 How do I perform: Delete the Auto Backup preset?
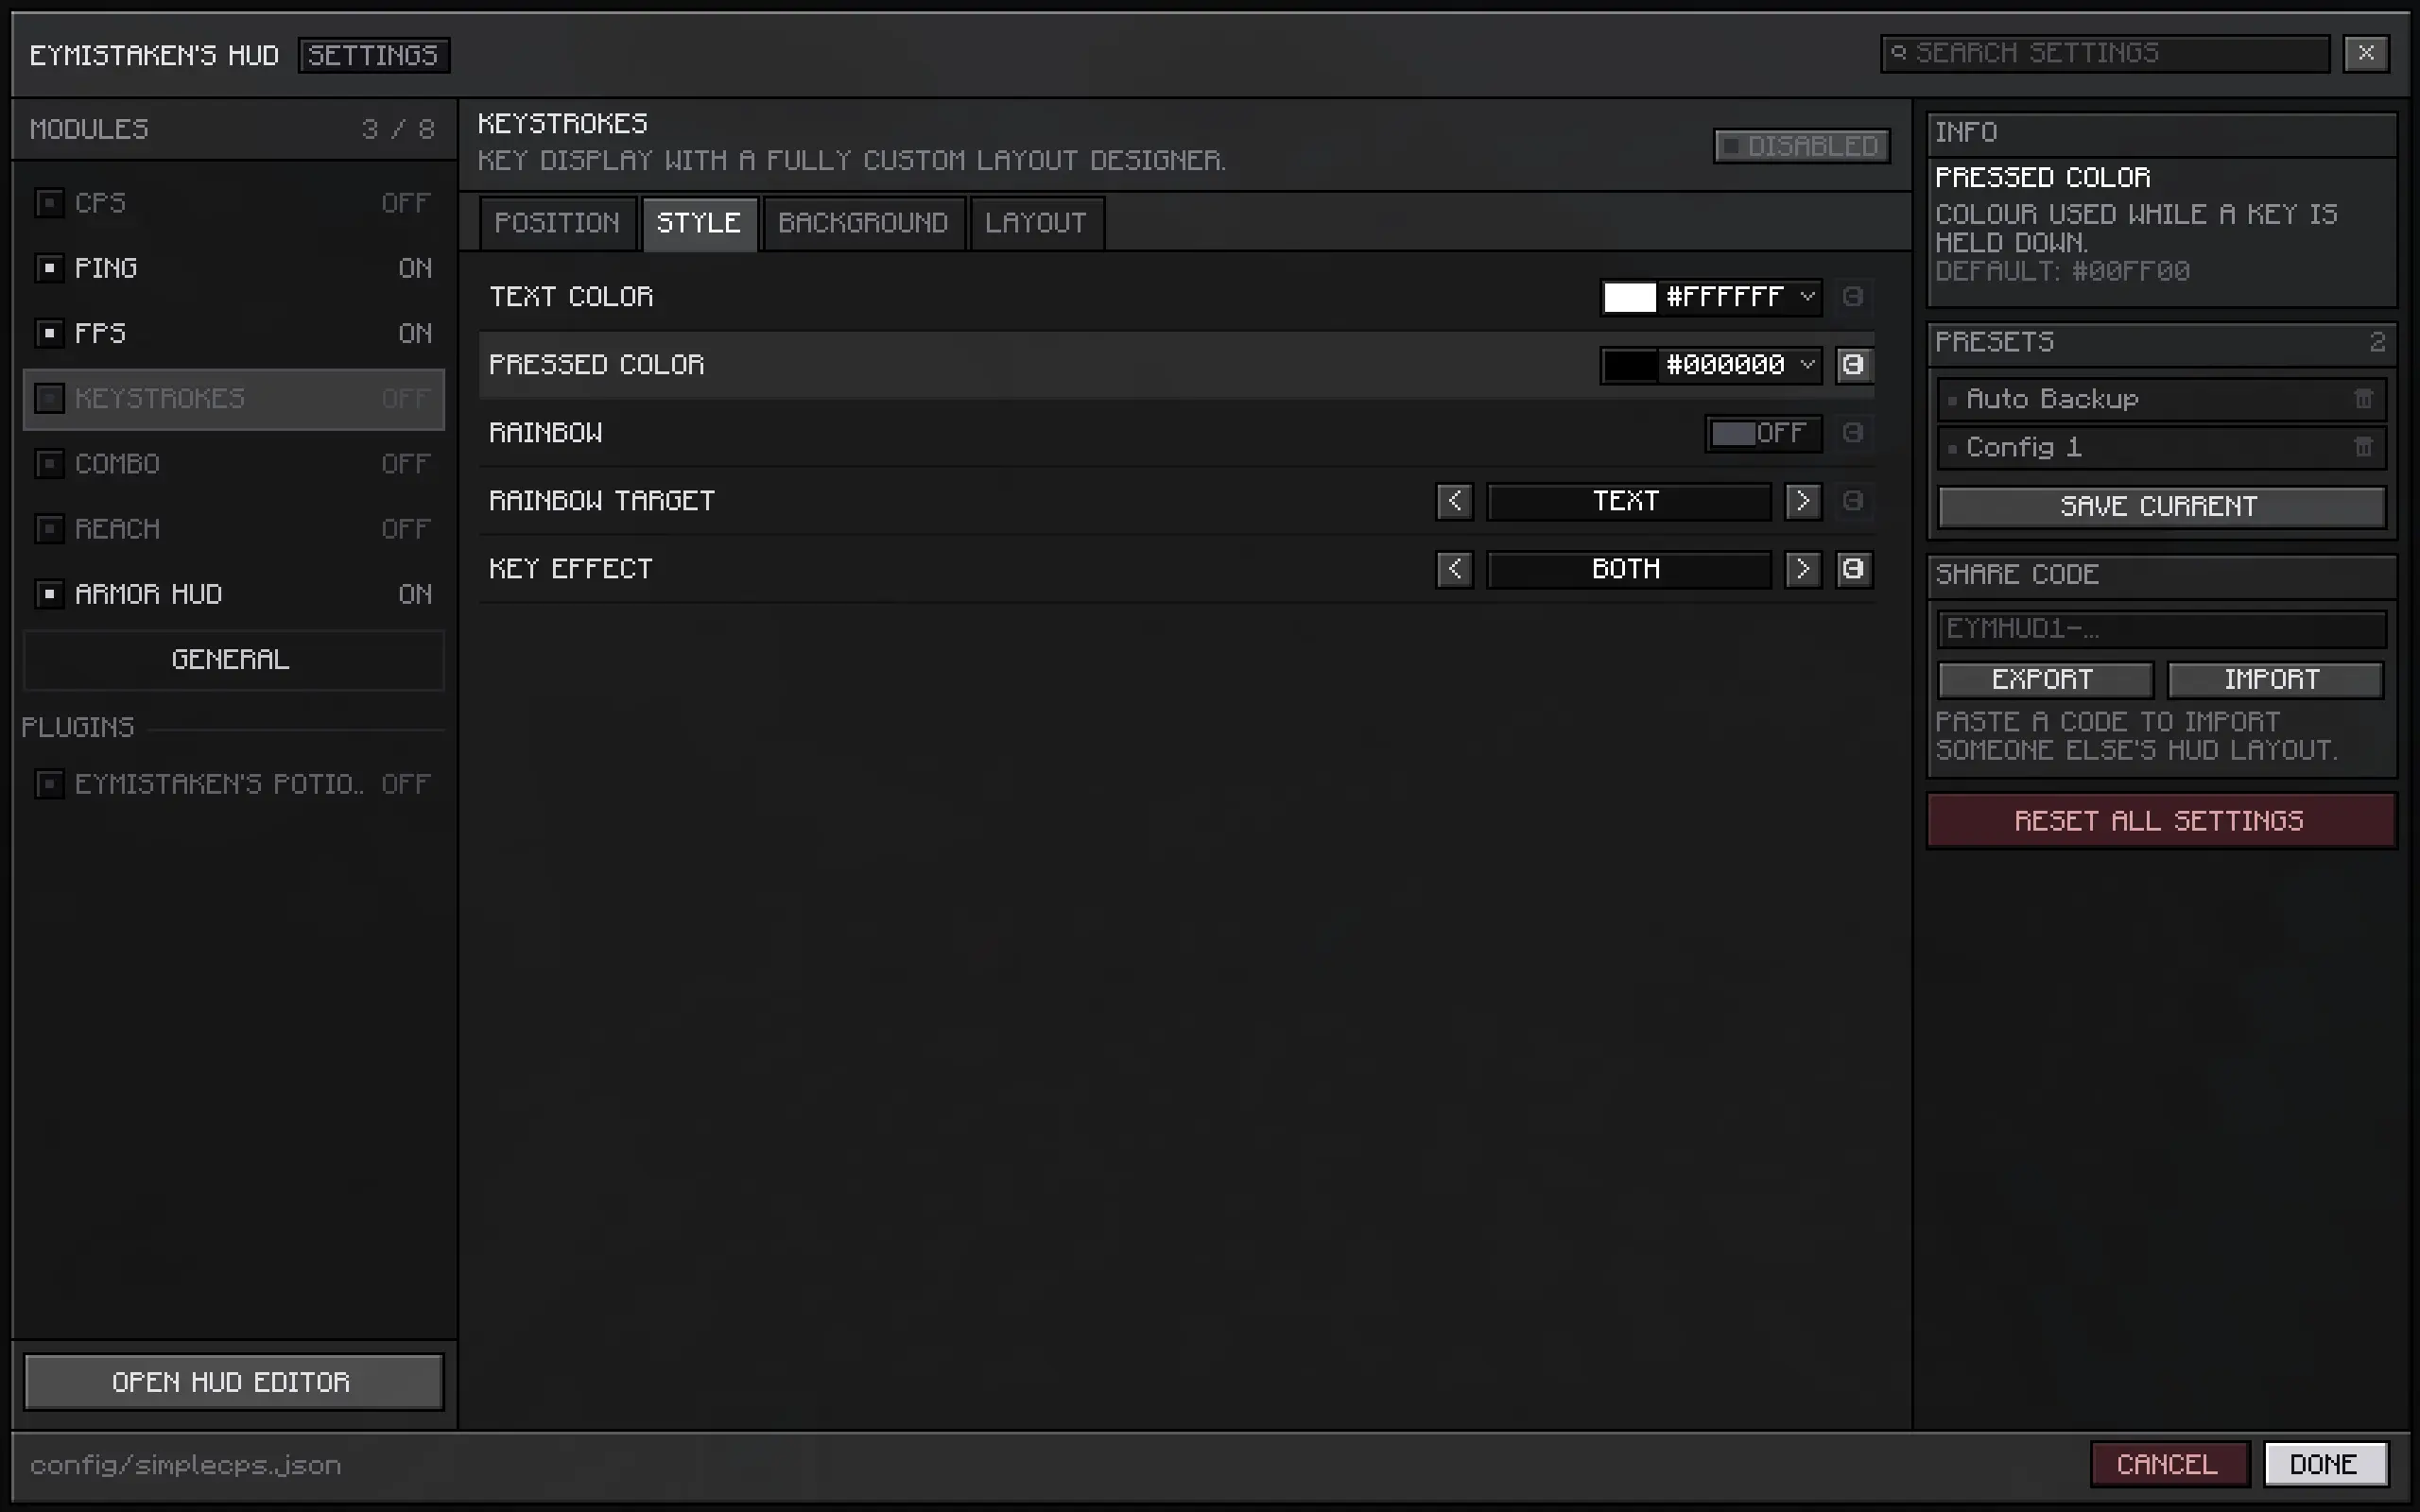tap(2363, 399)
